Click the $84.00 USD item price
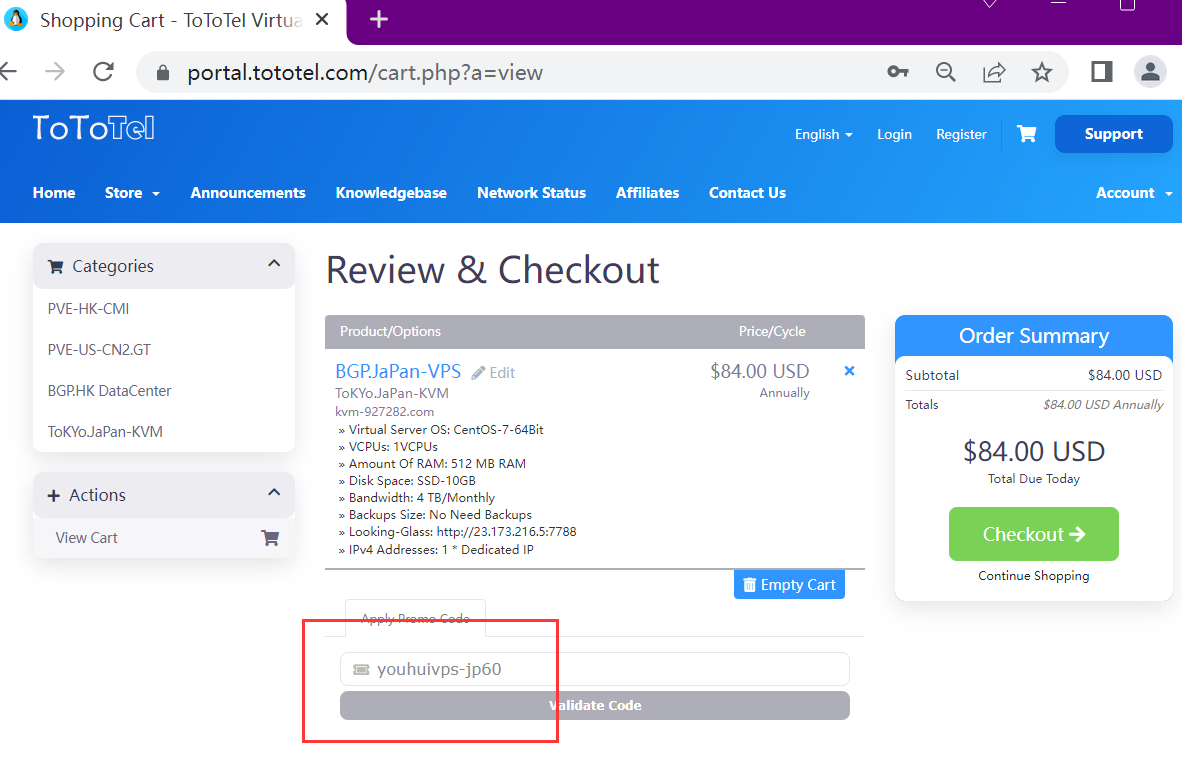The height and width of the screenshot is (784, 1182). (x=759, y=372)
